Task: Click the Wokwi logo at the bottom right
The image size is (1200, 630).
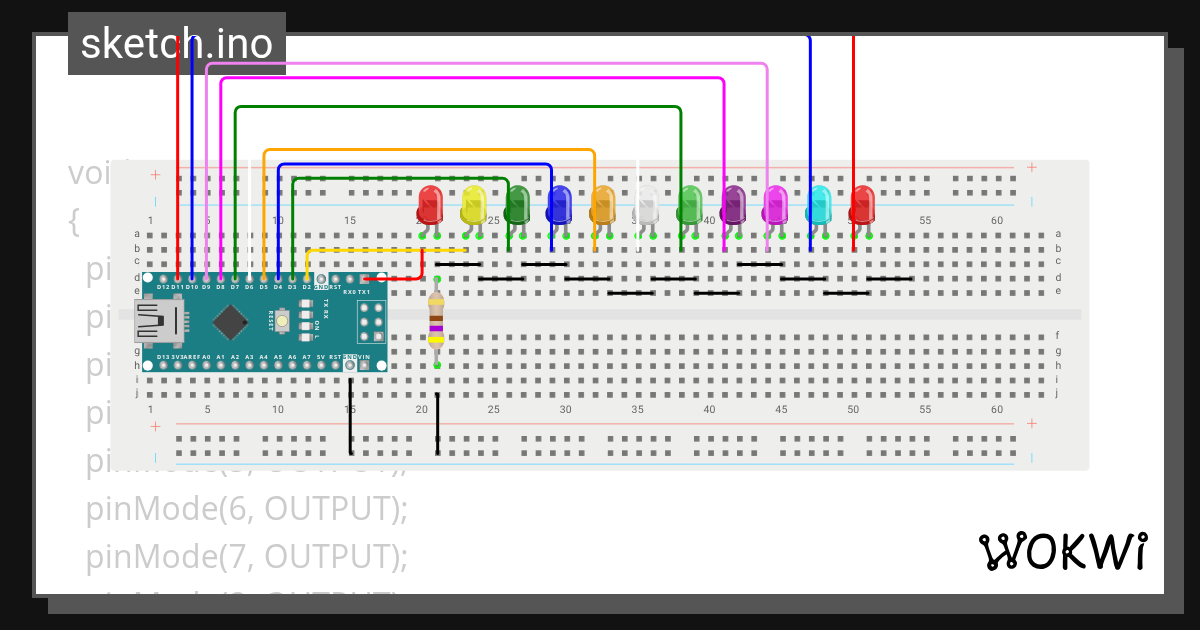Action: (x=1063, y=551)
